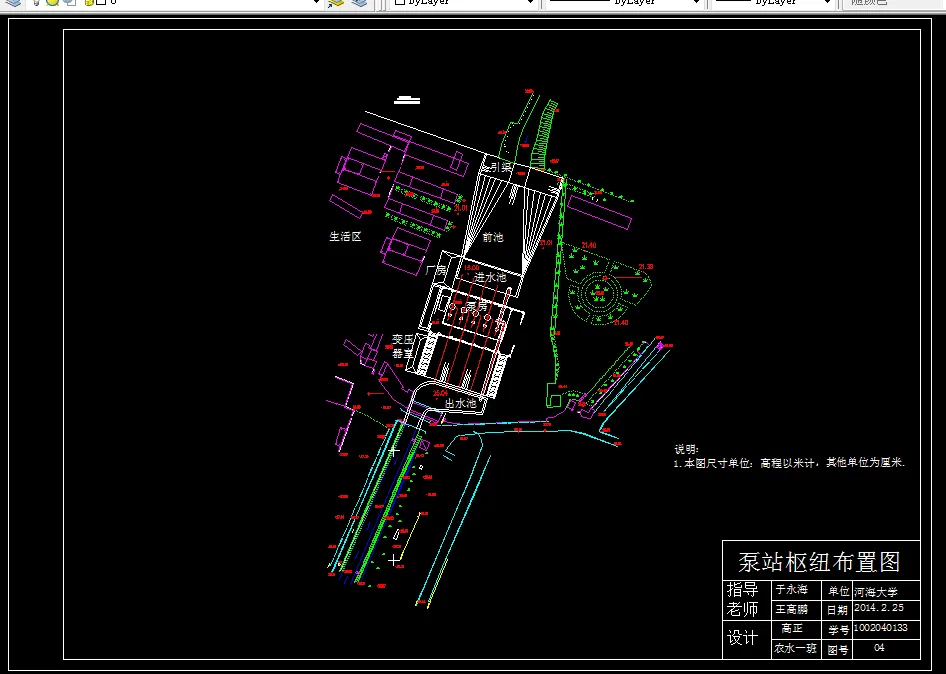Select the date 2014.2.25
Image resolution: width=946 pixels, height=674 pixels.
click(x=879, y=608)
